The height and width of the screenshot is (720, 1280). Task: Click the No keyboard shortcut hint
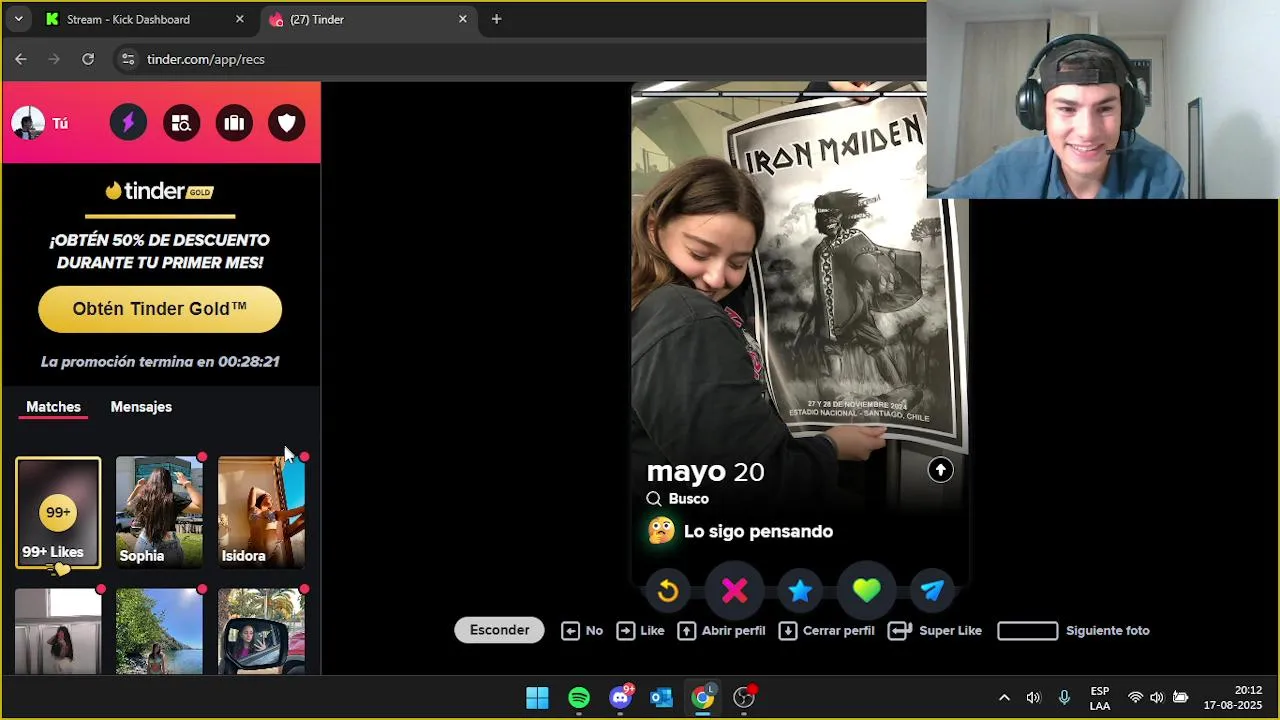[582, 631]
